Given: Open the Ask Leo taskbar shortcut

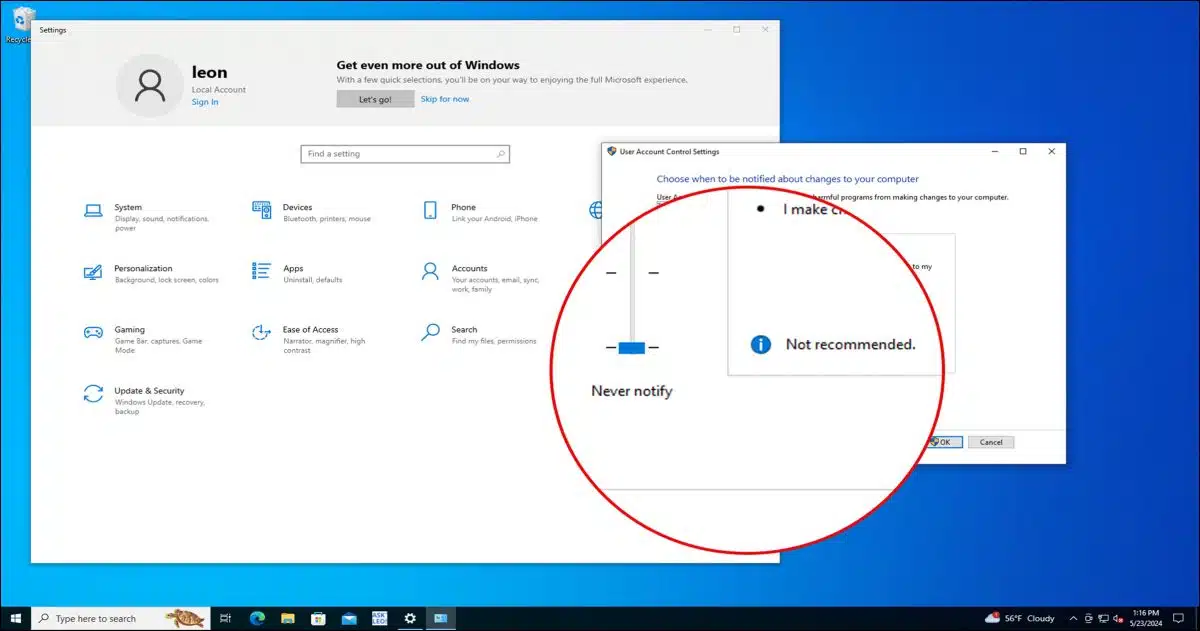Looking at the screenshot, I should coord(379,618).
